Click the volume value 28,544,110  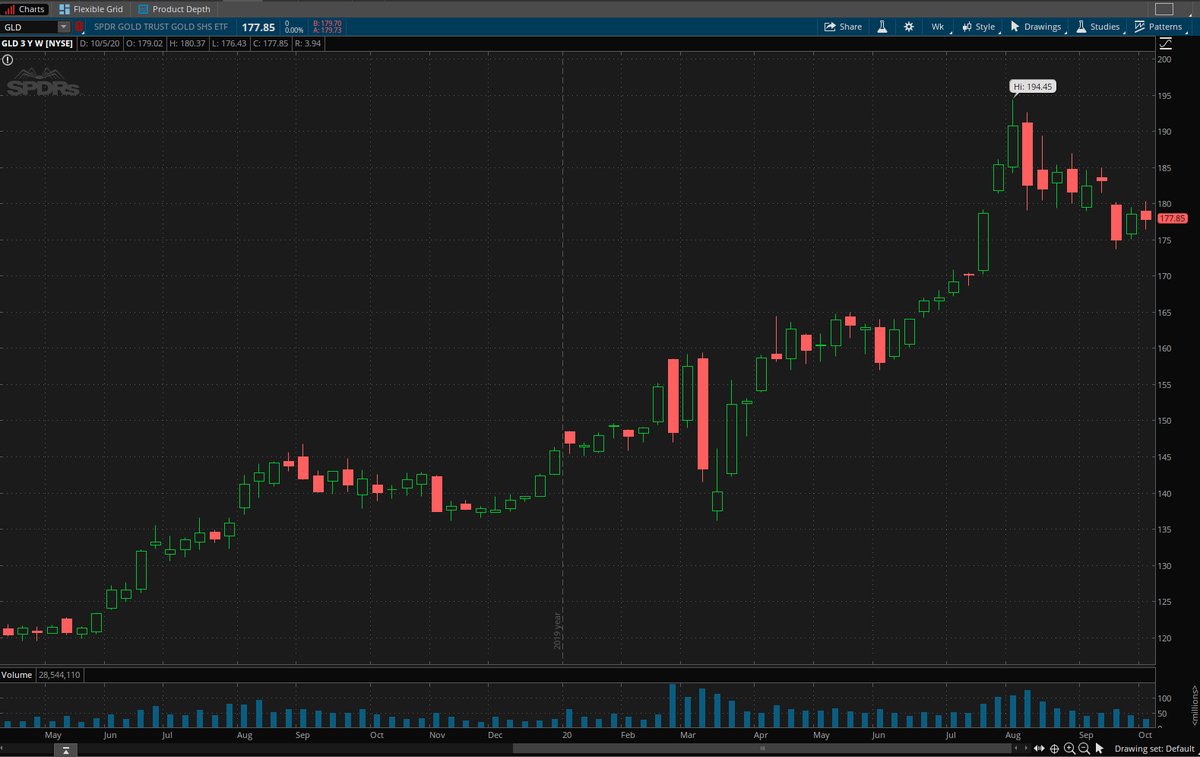coord(60,675)
